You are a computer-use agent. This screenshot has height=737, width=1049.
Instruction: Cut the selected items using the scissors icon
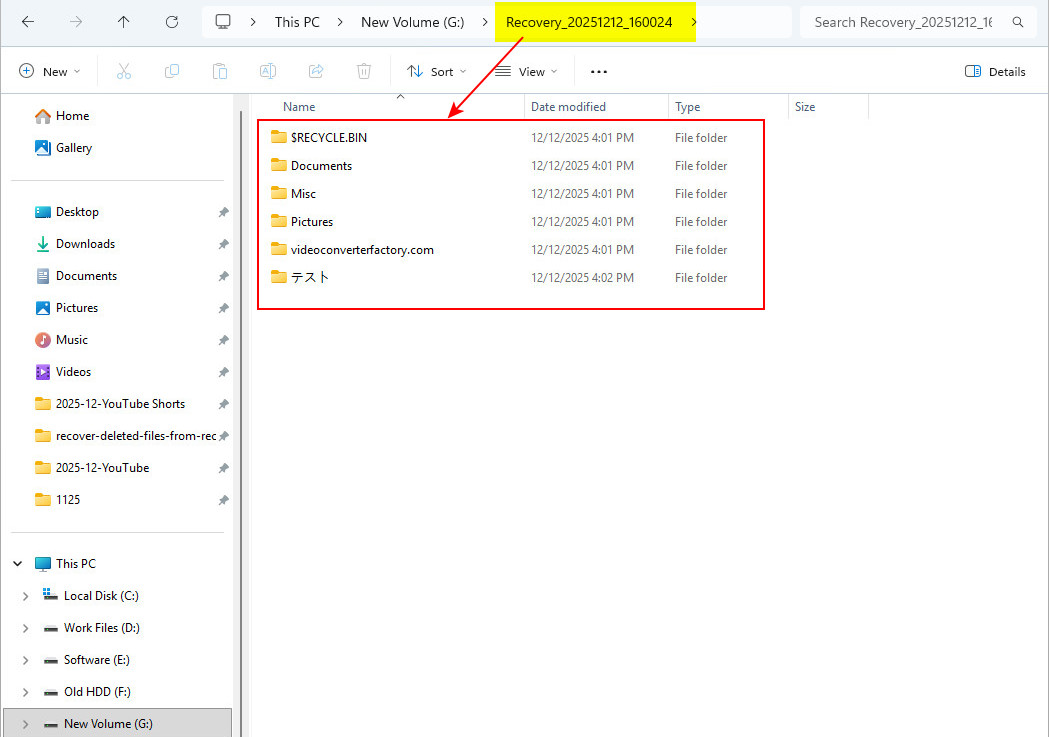pos(123,71)
